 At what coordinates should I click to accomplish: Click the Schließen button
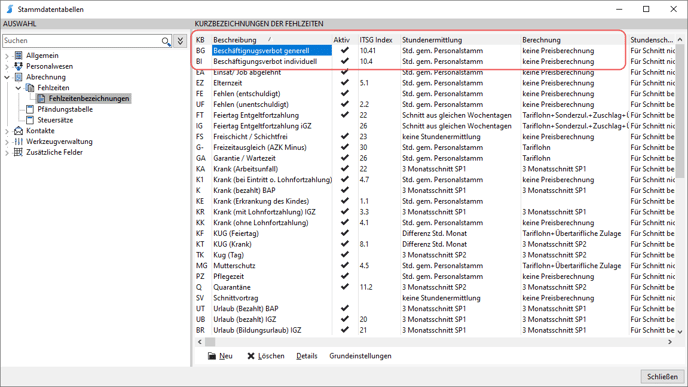[x=662, y=376]
